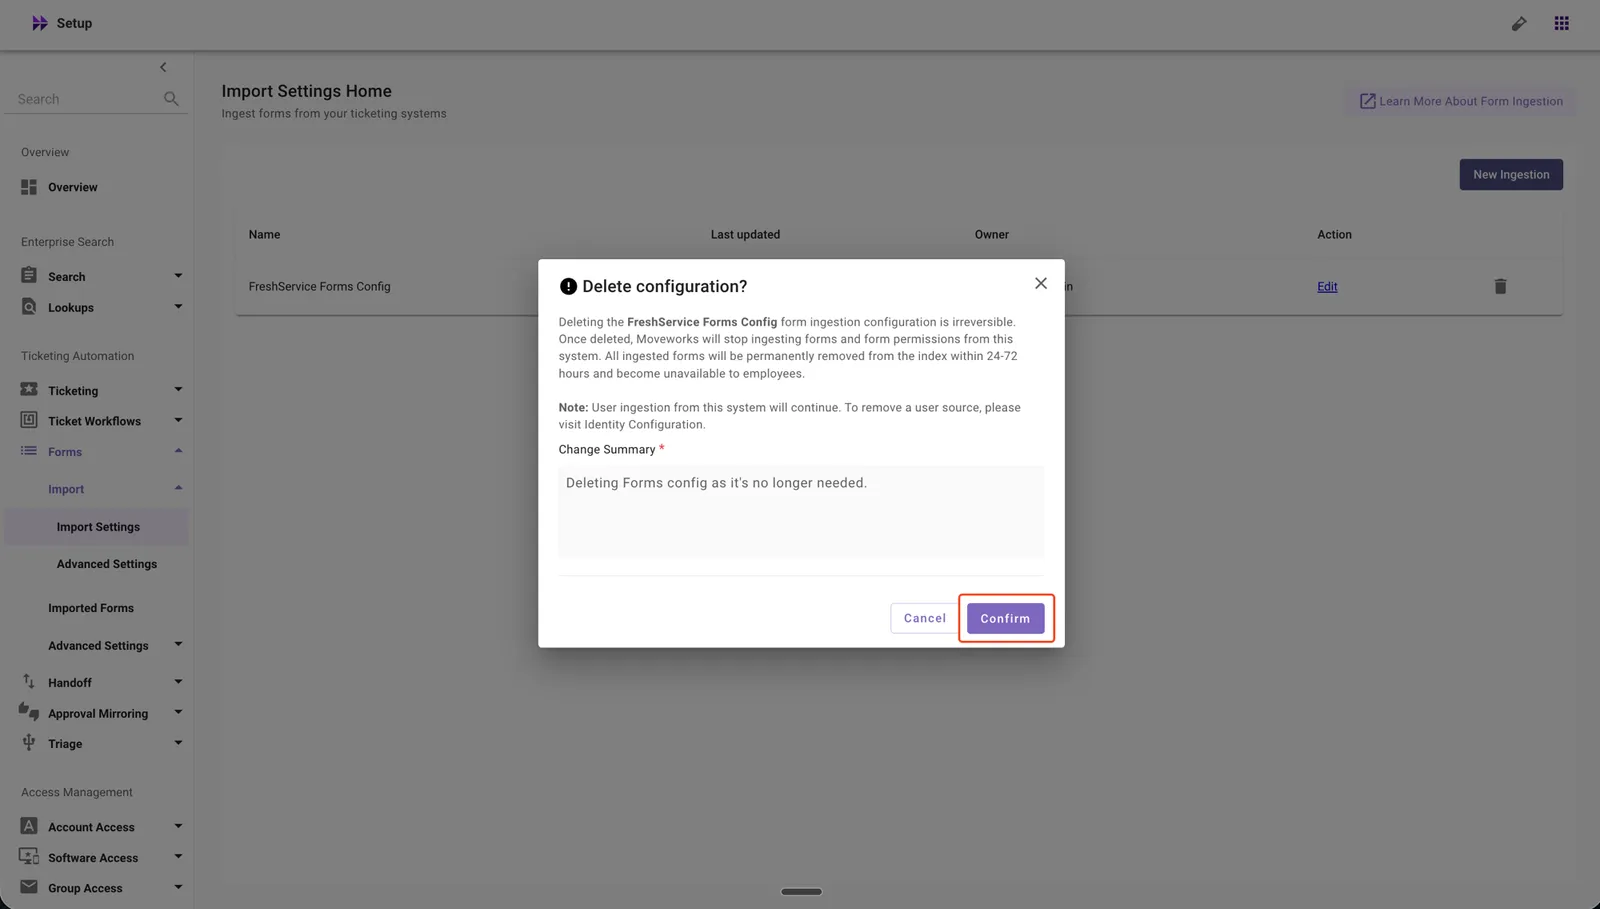Open Learn More About Form Ingestion link

1460,101
